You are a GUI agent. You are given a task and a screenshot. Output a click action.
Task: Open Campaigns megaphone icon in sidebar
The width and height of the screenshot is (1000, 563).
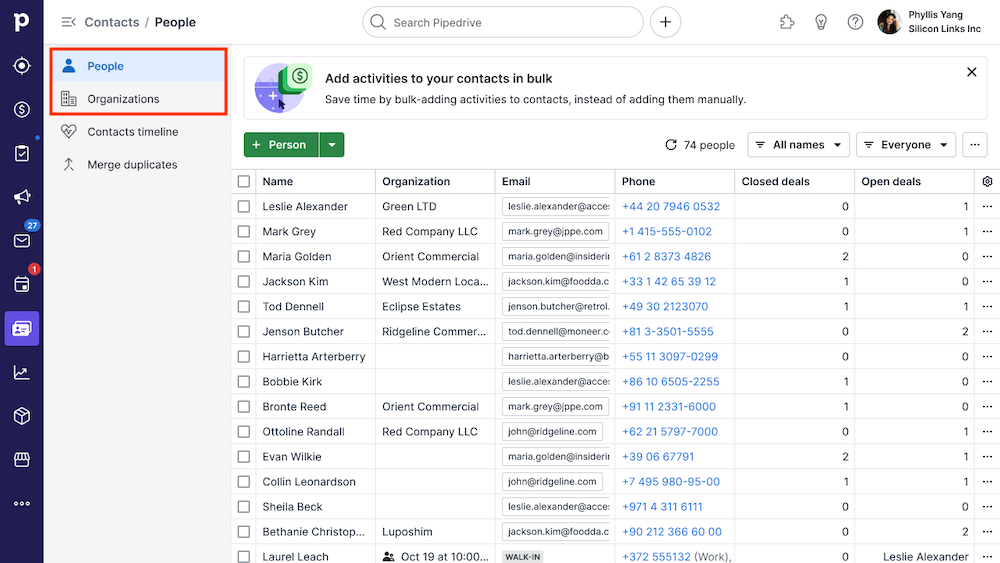[x=21, y=197]
